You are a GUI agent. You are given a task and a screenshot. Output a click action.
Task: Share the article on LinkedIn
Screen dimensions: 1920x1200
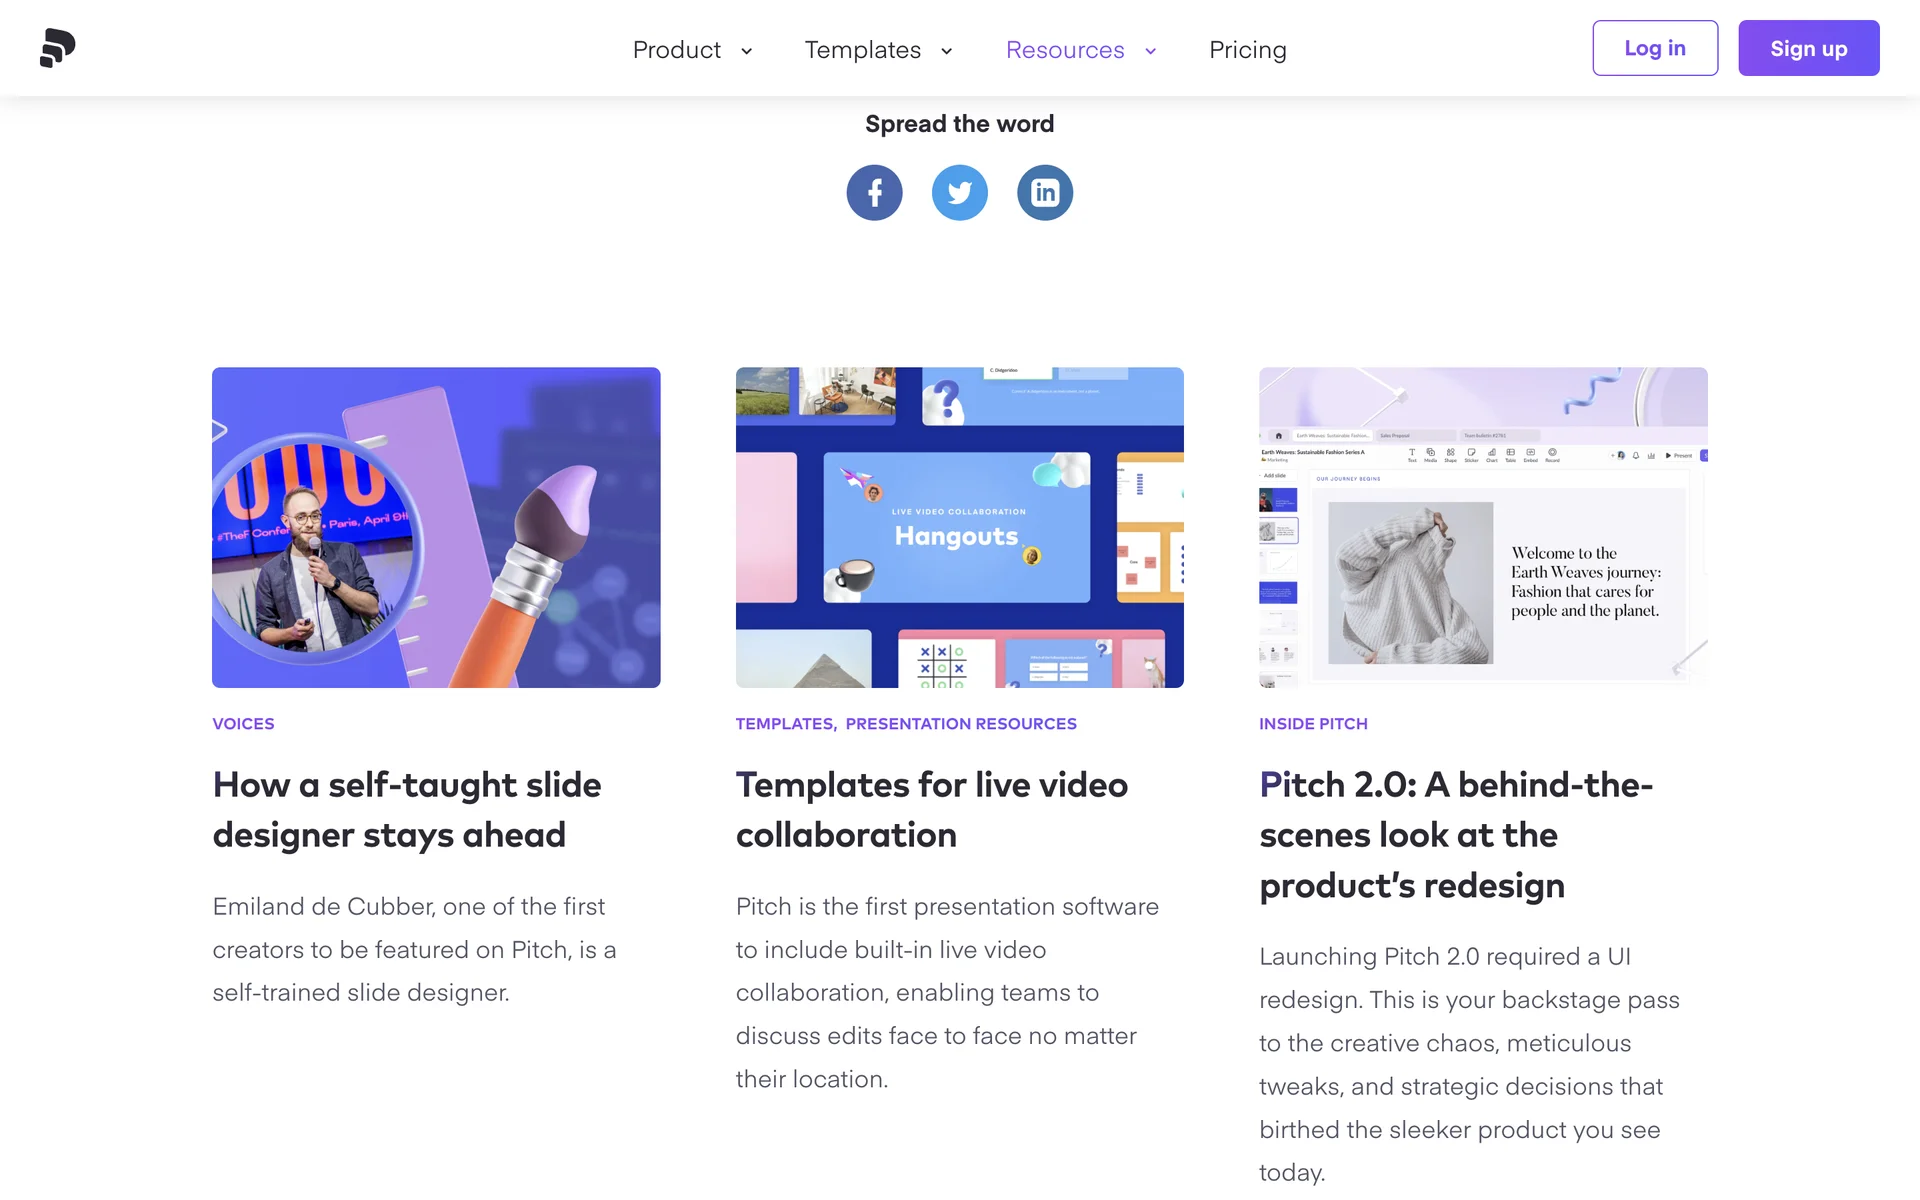pyautogui.click(x=1045, y=192)
